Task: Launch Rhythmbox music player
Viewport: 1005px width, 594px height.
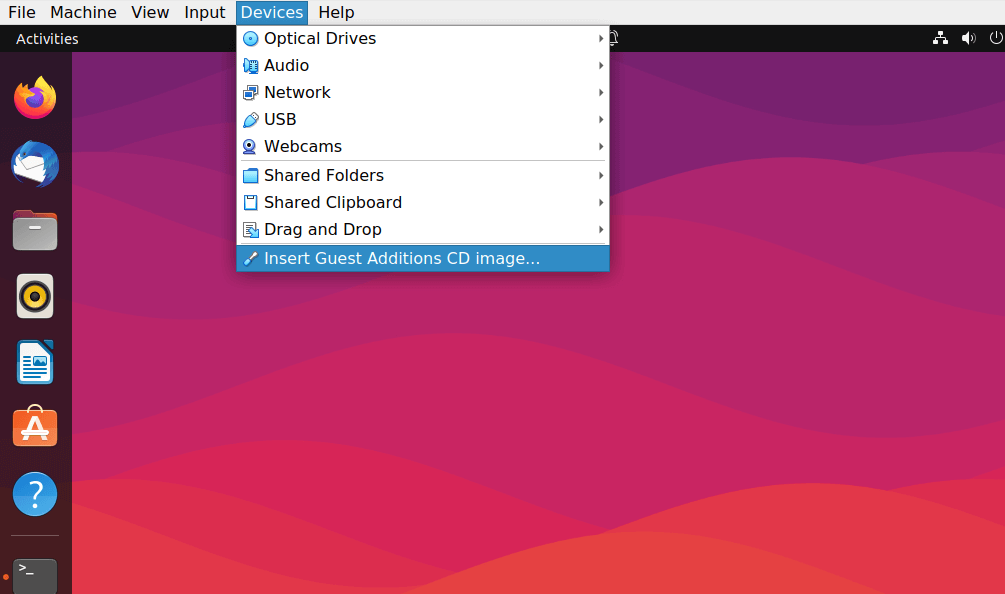Action: (35, 296)
